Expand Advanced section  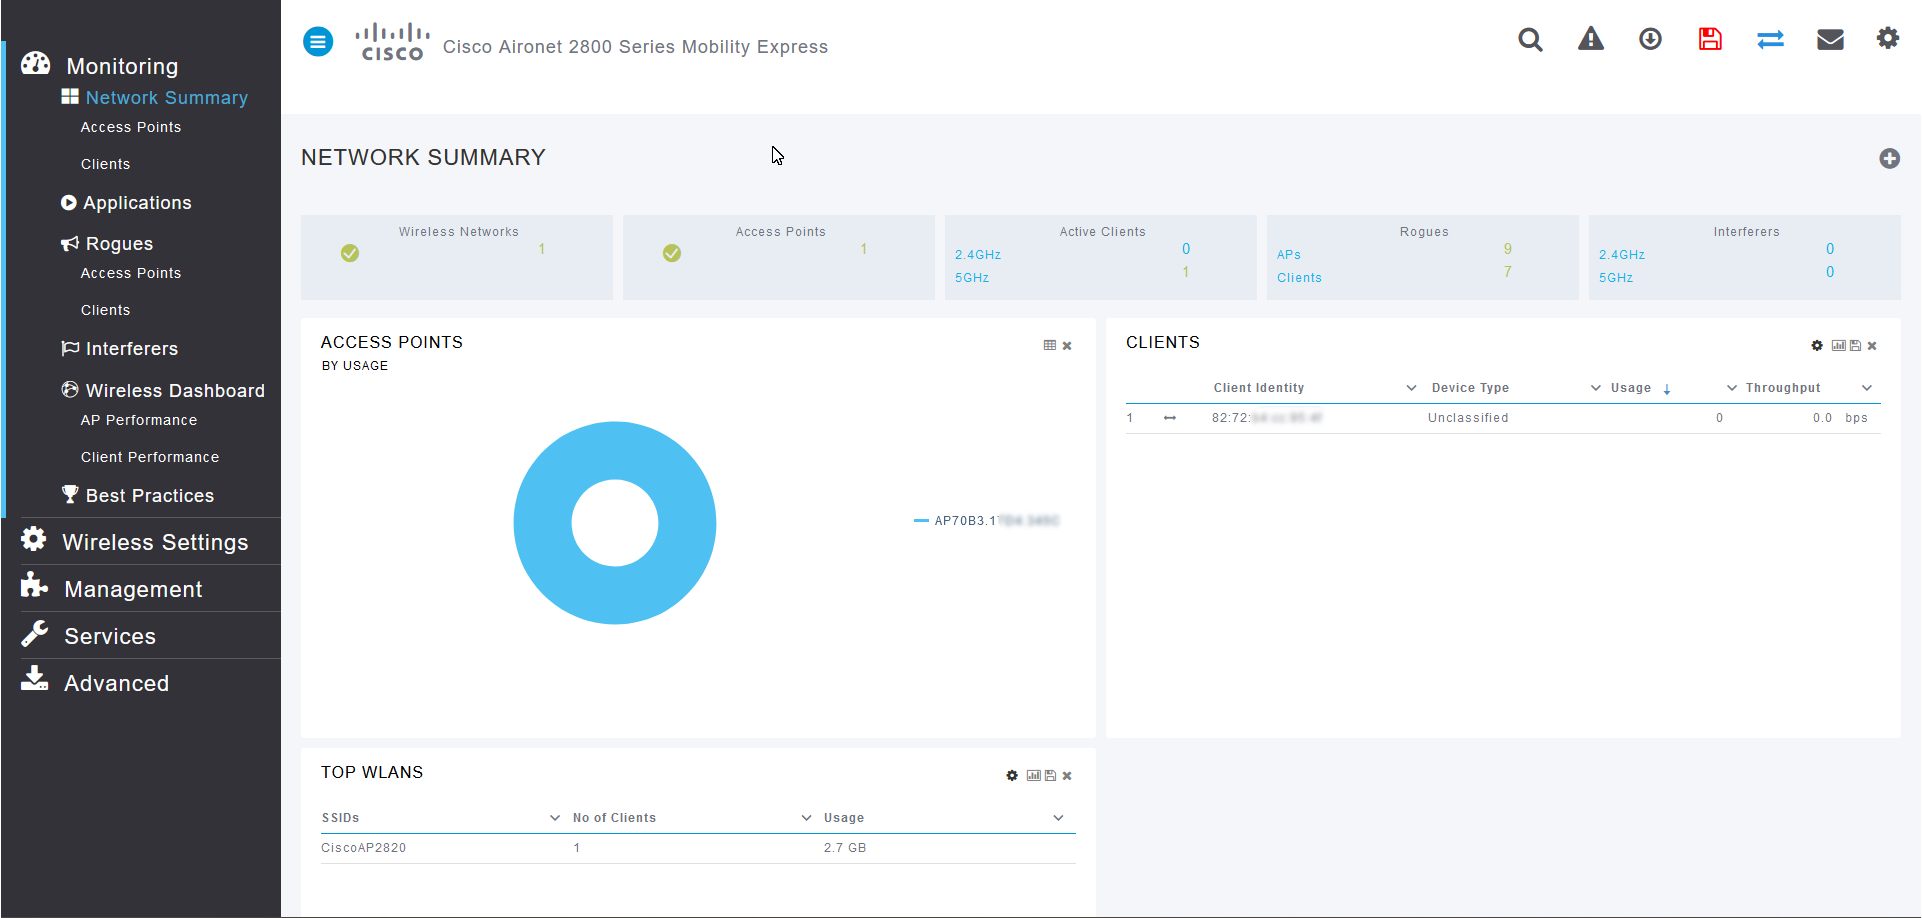click(x=116, y=683)
